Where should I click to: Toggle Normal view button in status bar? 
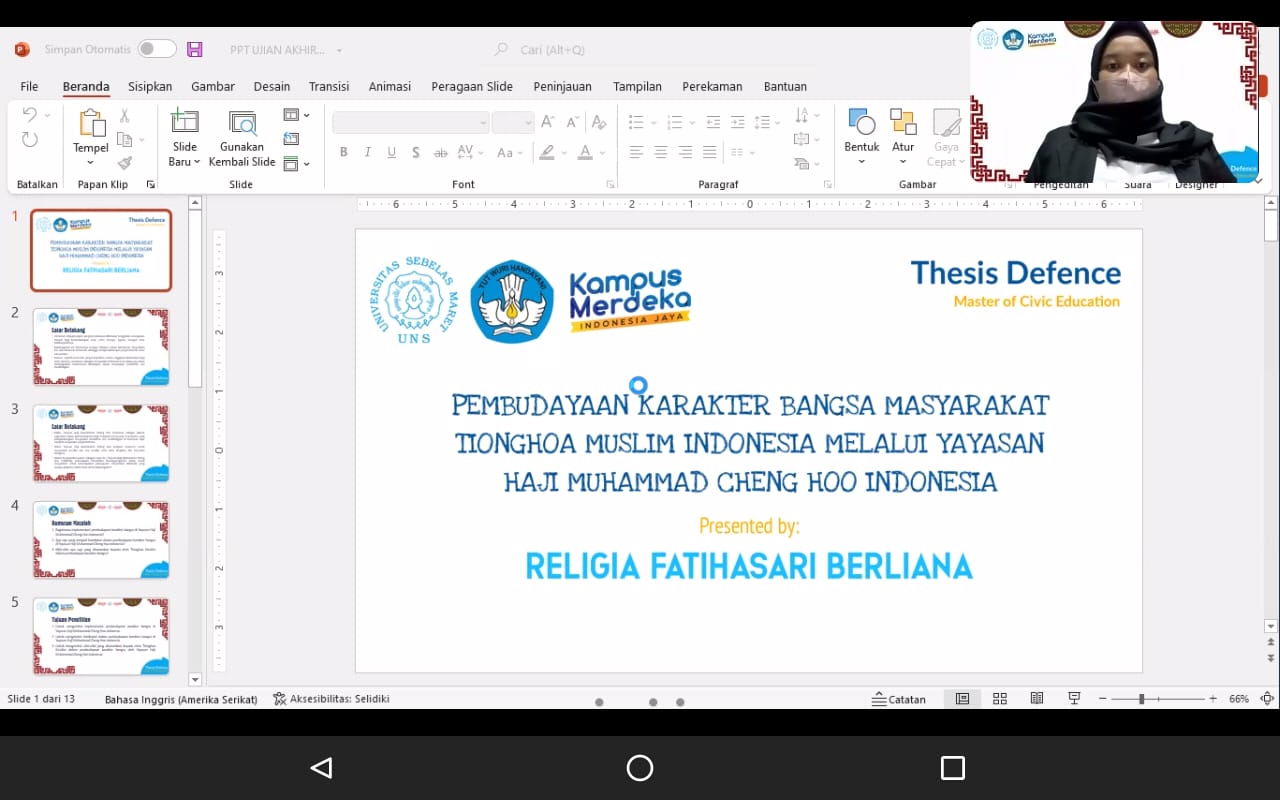(x=962, y=699)
